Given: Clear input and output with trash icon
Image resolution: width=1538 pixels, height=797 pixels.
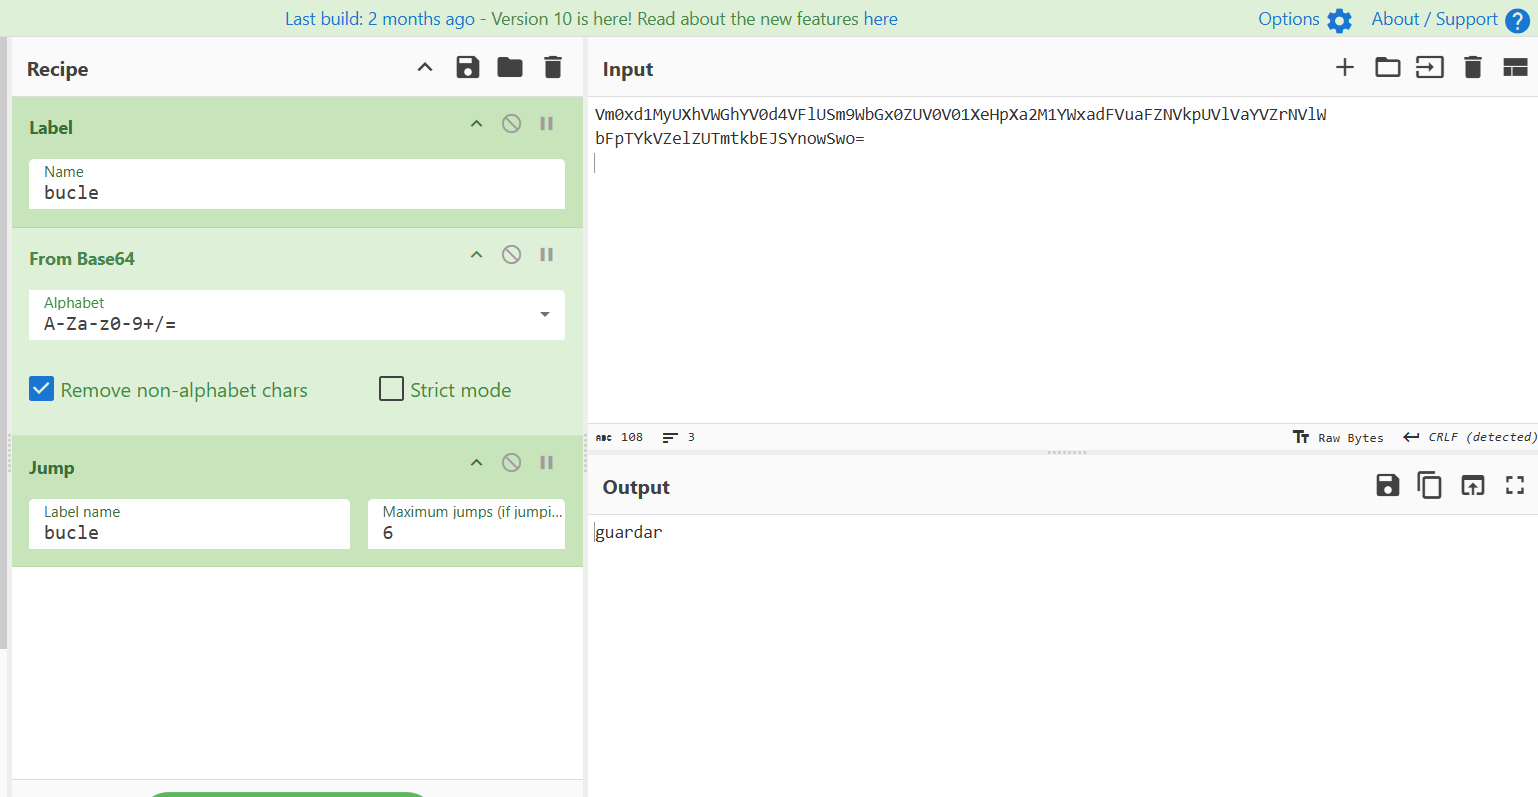Looking at the screenshot, I should click(1472, 68).
